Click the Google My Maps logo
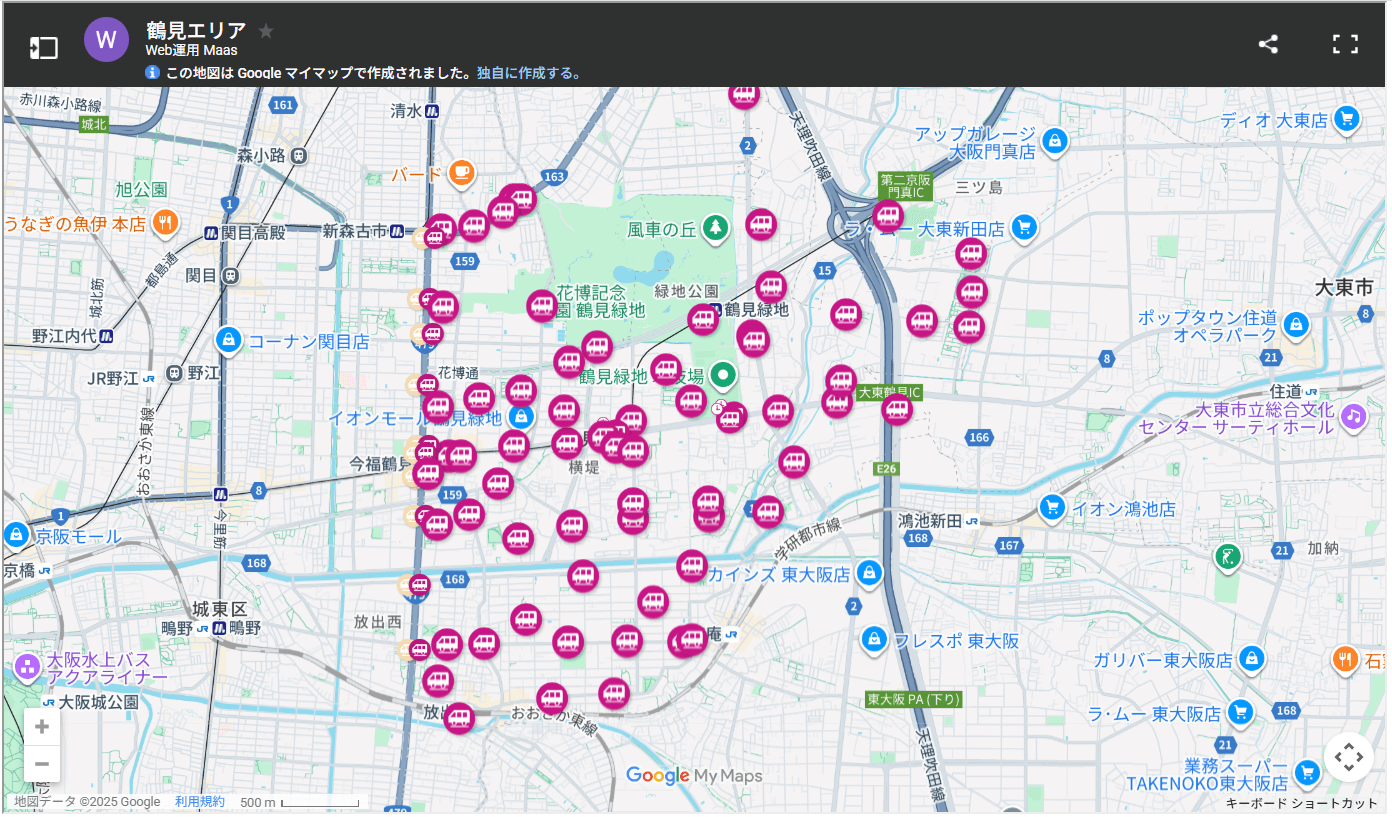This screenshot has height=817, width=1392. (694, 776)
